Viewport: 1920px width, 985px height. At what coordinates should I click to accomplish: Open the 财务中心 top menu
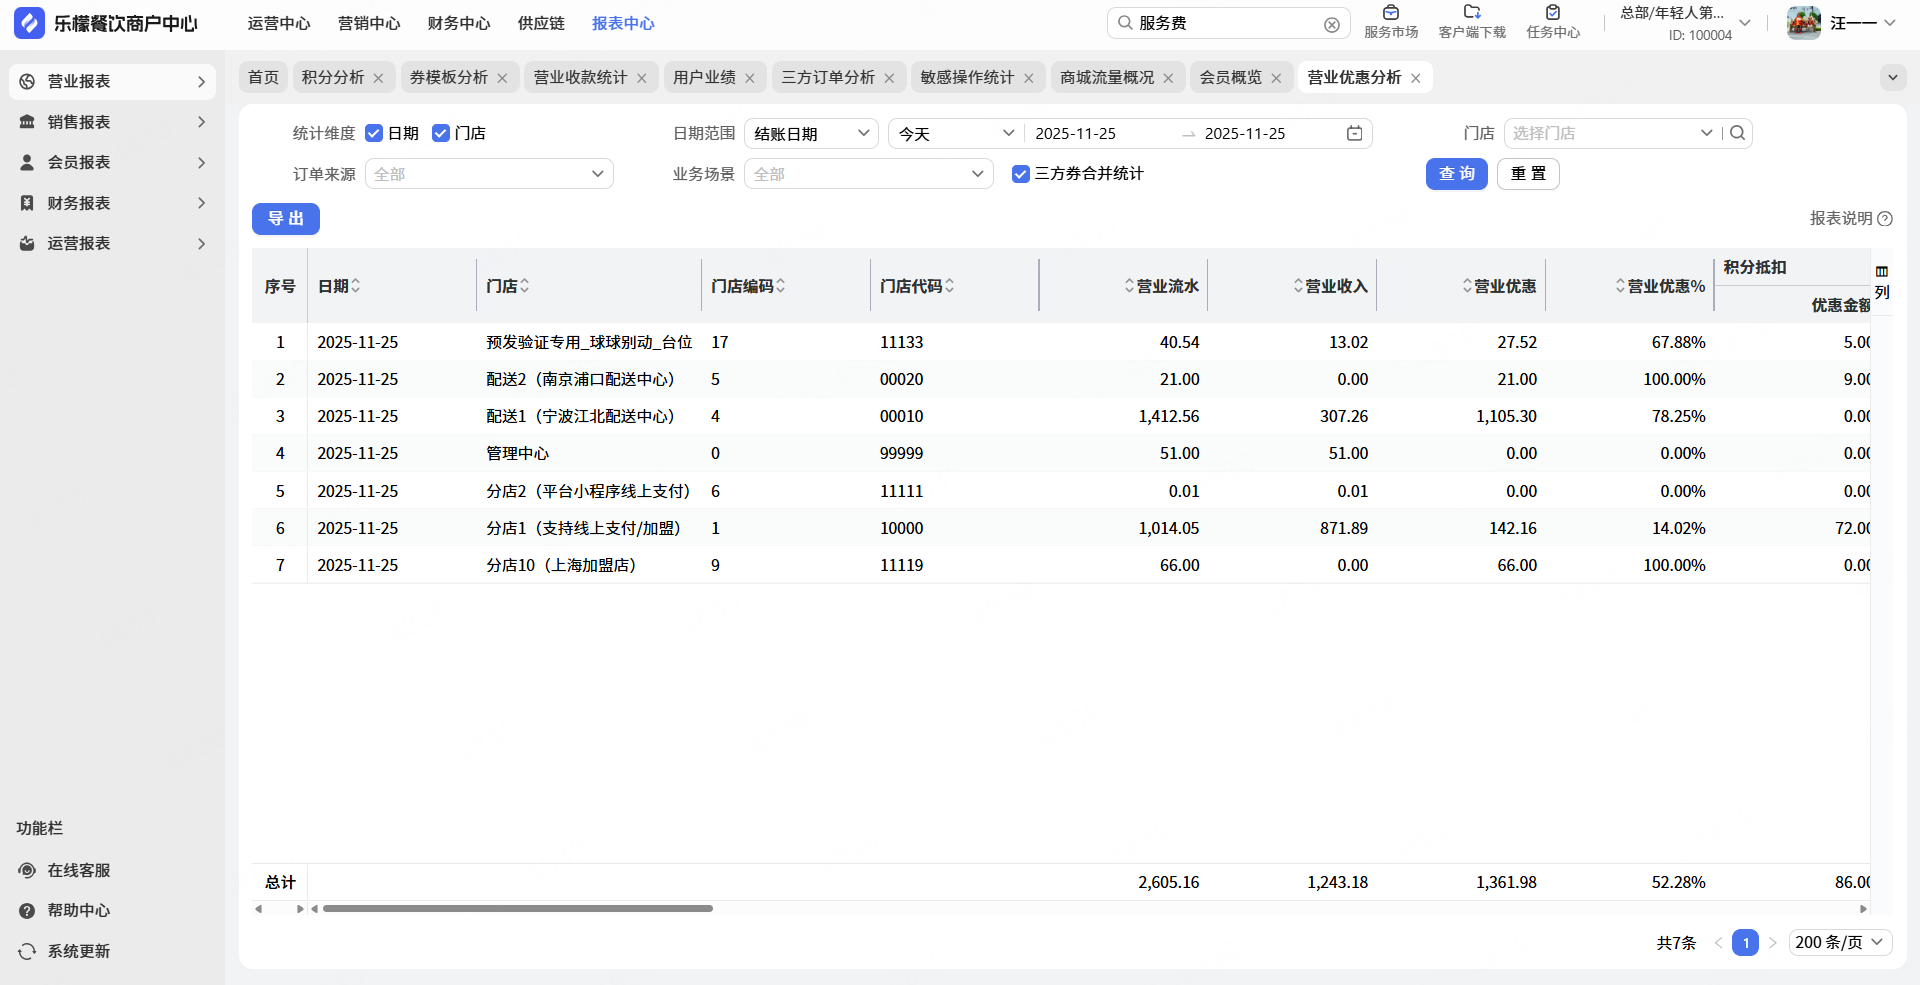click(x=458, y=24)
